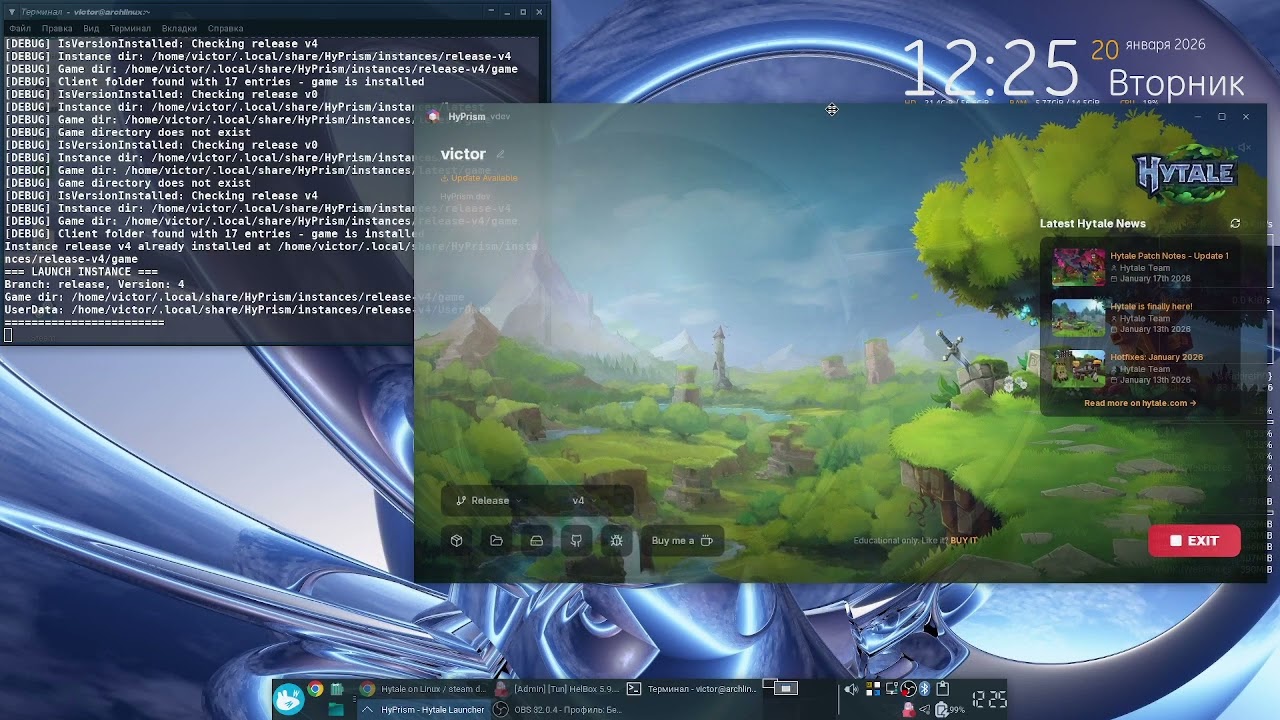The image size is (1280, 720).
Task: Click the Patch Notes news thumbnail
Action: (1078, 267)
